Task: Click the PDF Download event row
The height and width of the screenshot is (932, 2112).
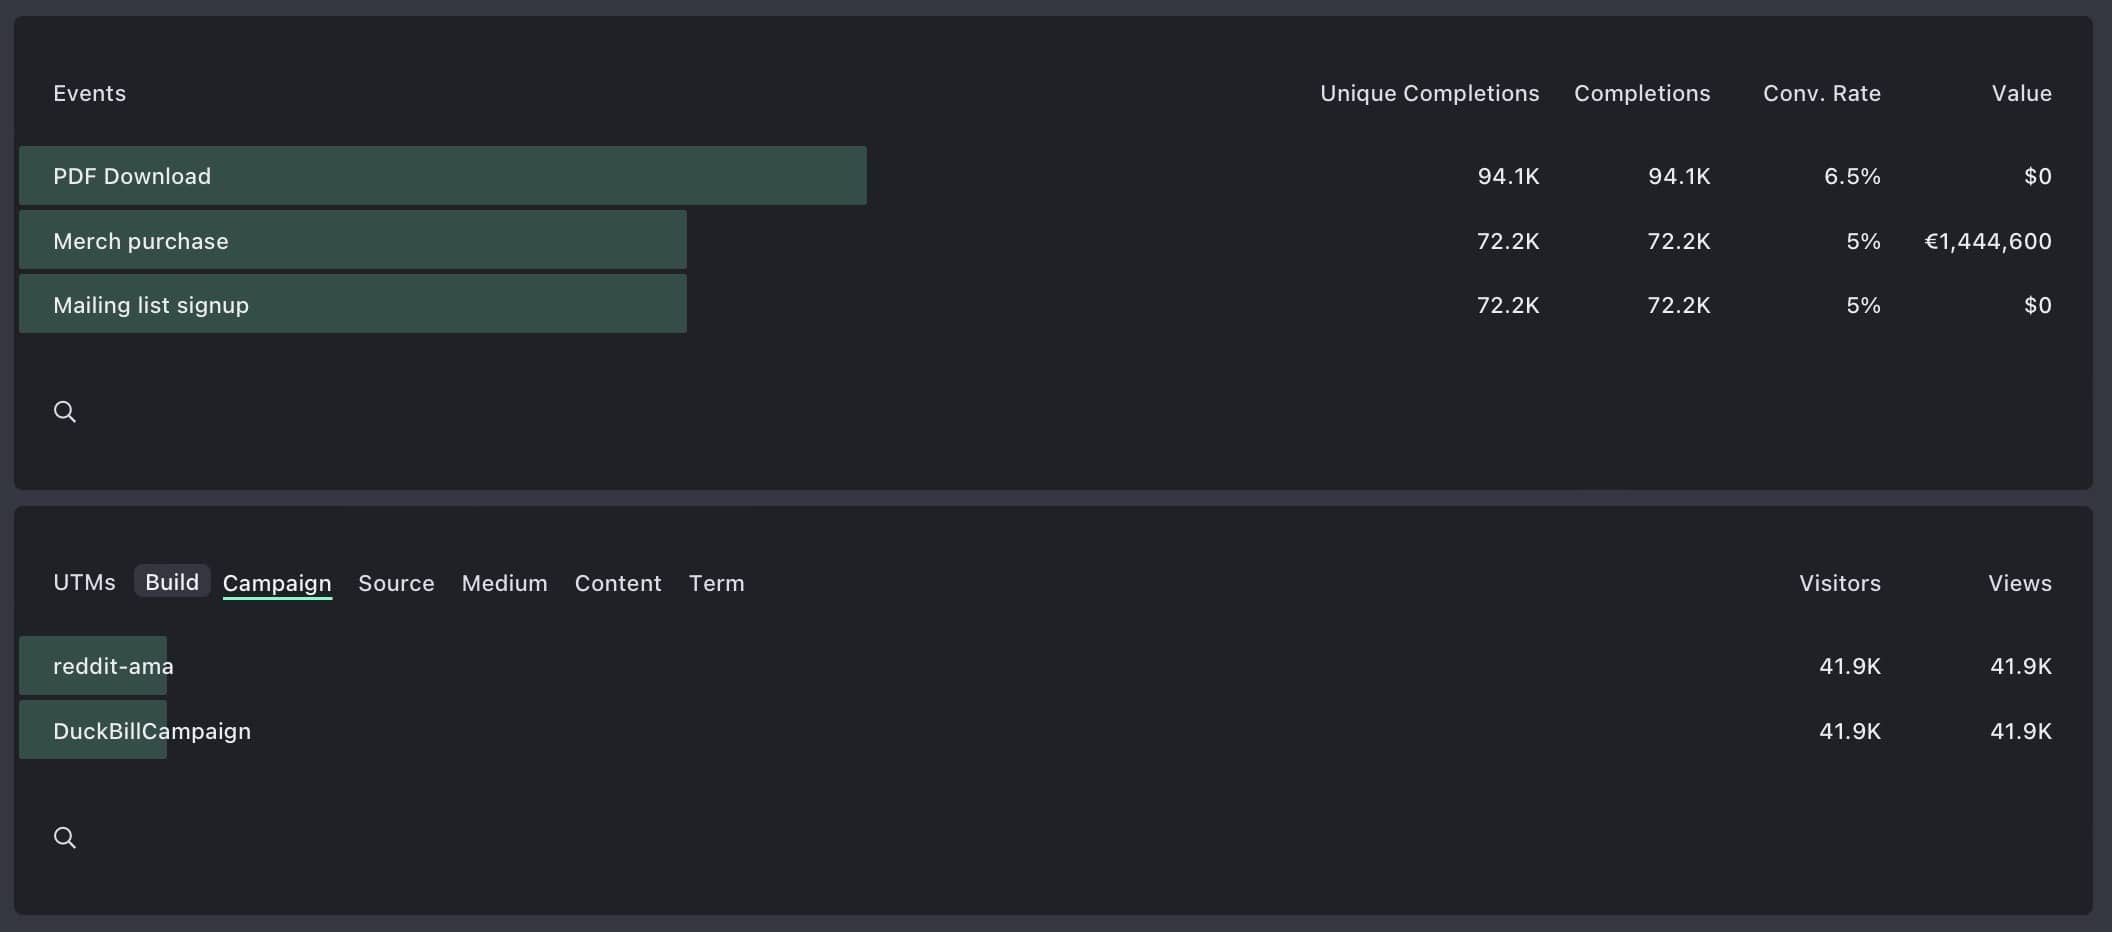Action: [x=132, y=176]
